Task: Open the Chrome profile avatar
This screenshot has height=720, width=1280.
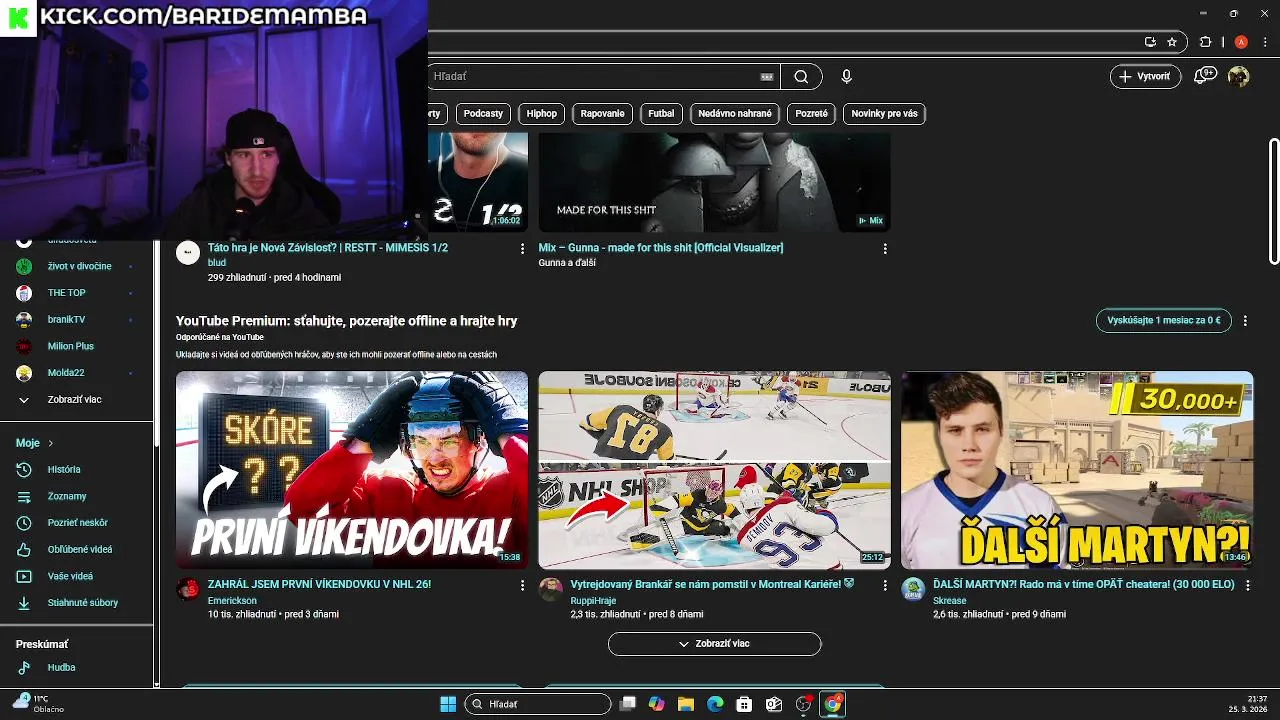Action: tap(1241, 42)
